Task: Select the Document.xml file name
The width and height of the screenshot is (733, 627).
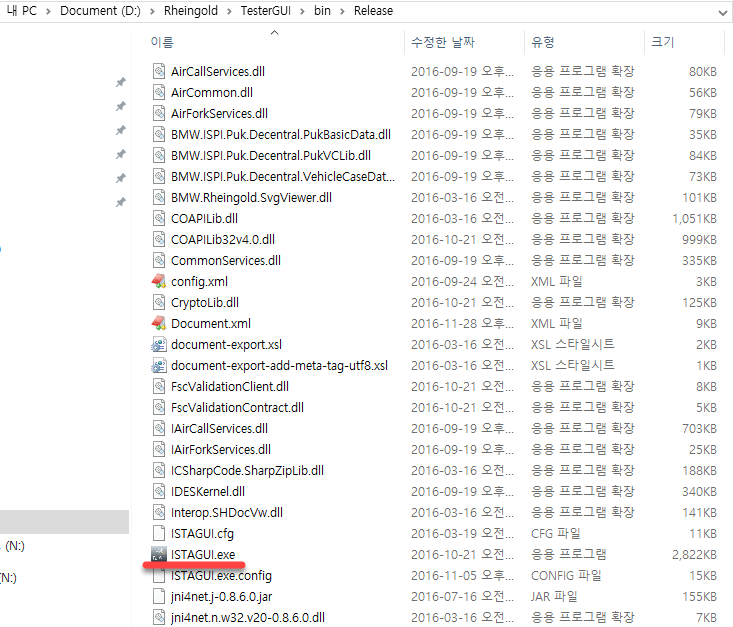Action: pyautogui.click(x=211, y=324)
